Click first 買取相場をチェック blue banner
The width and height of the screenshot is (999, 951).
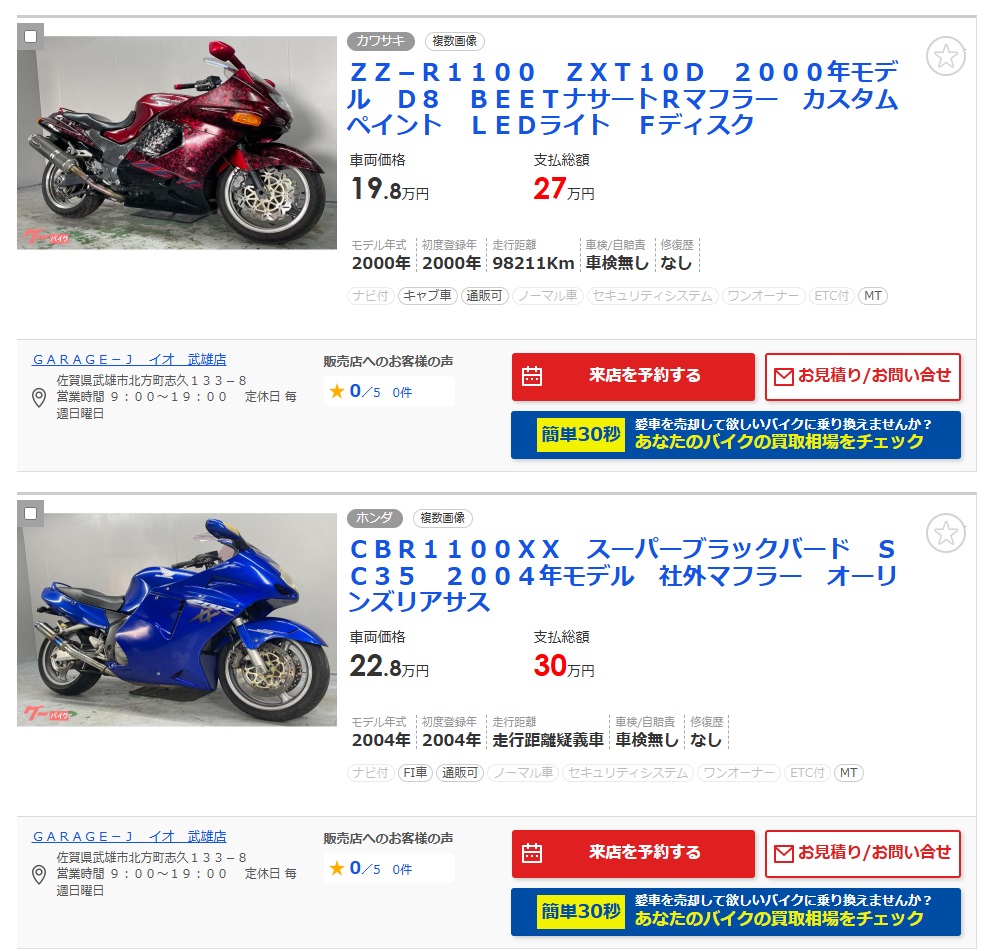[735, 435]
